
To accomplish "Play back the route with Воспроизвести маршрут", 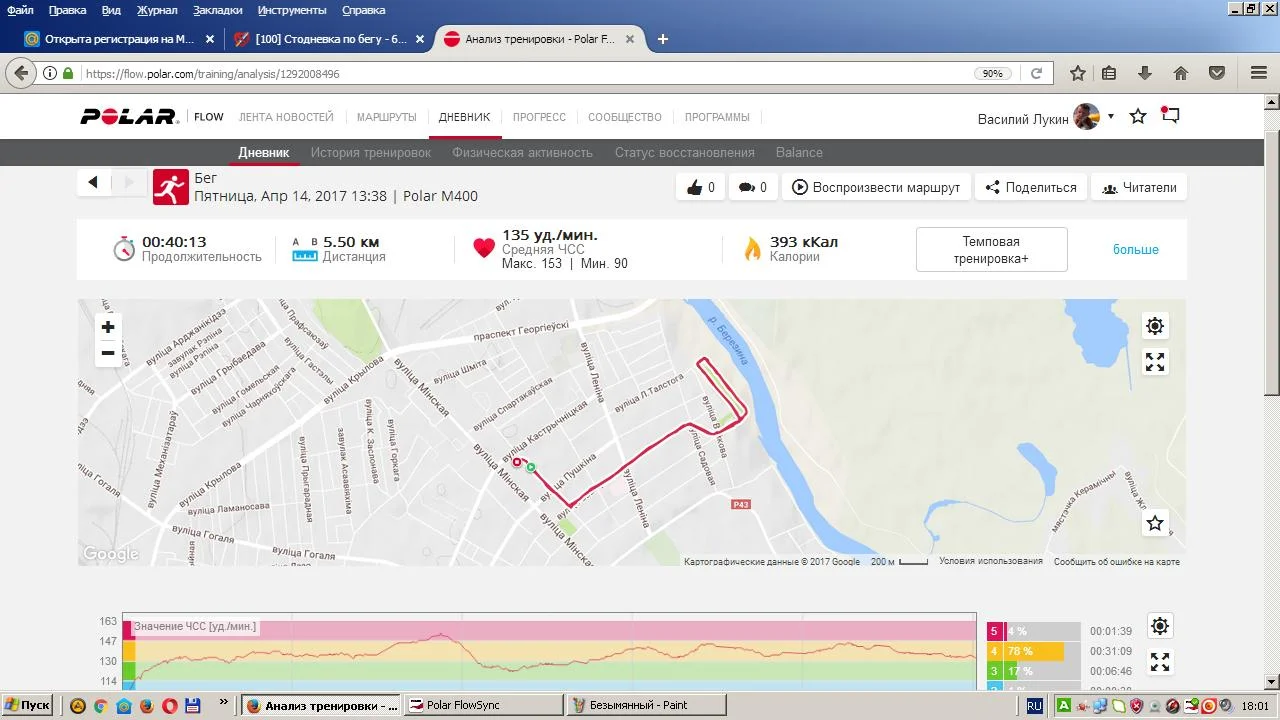I will point(876,187).
